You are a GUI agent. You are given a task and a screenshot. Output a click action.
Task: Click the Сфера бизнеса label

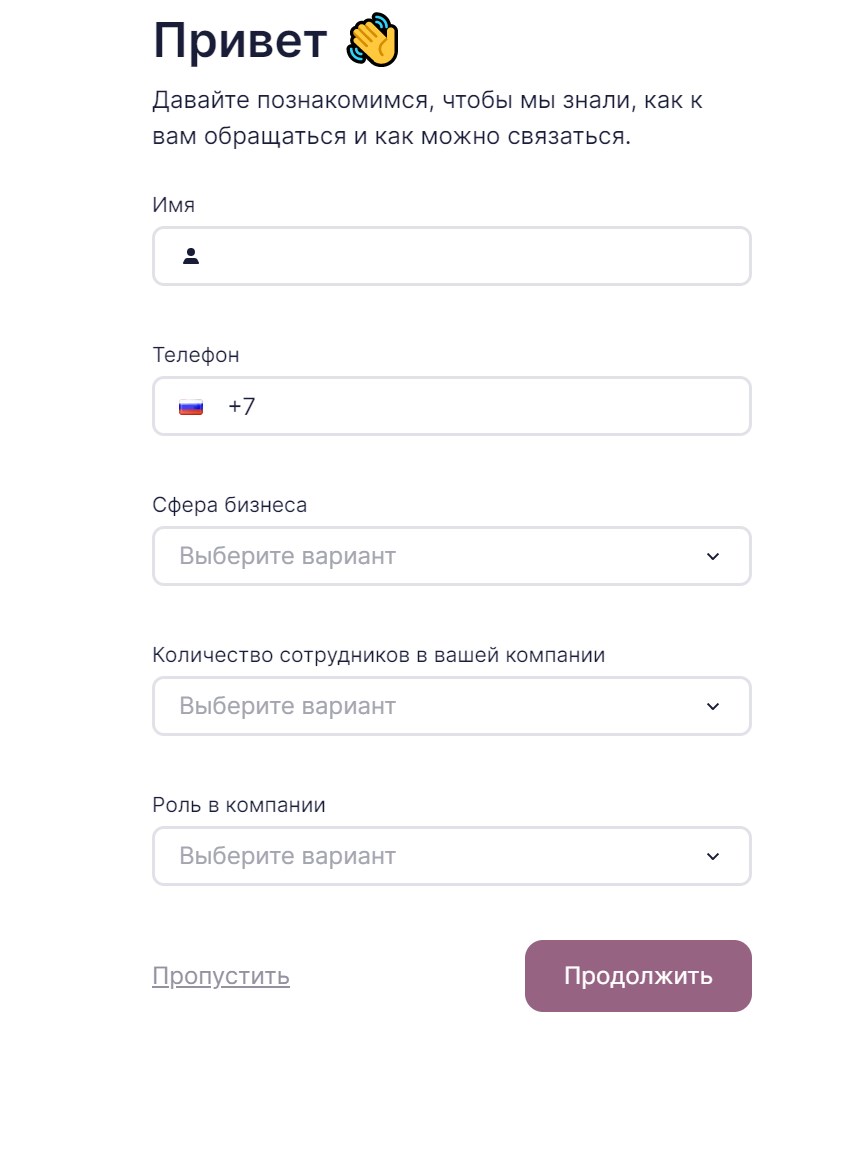(230, 505)
